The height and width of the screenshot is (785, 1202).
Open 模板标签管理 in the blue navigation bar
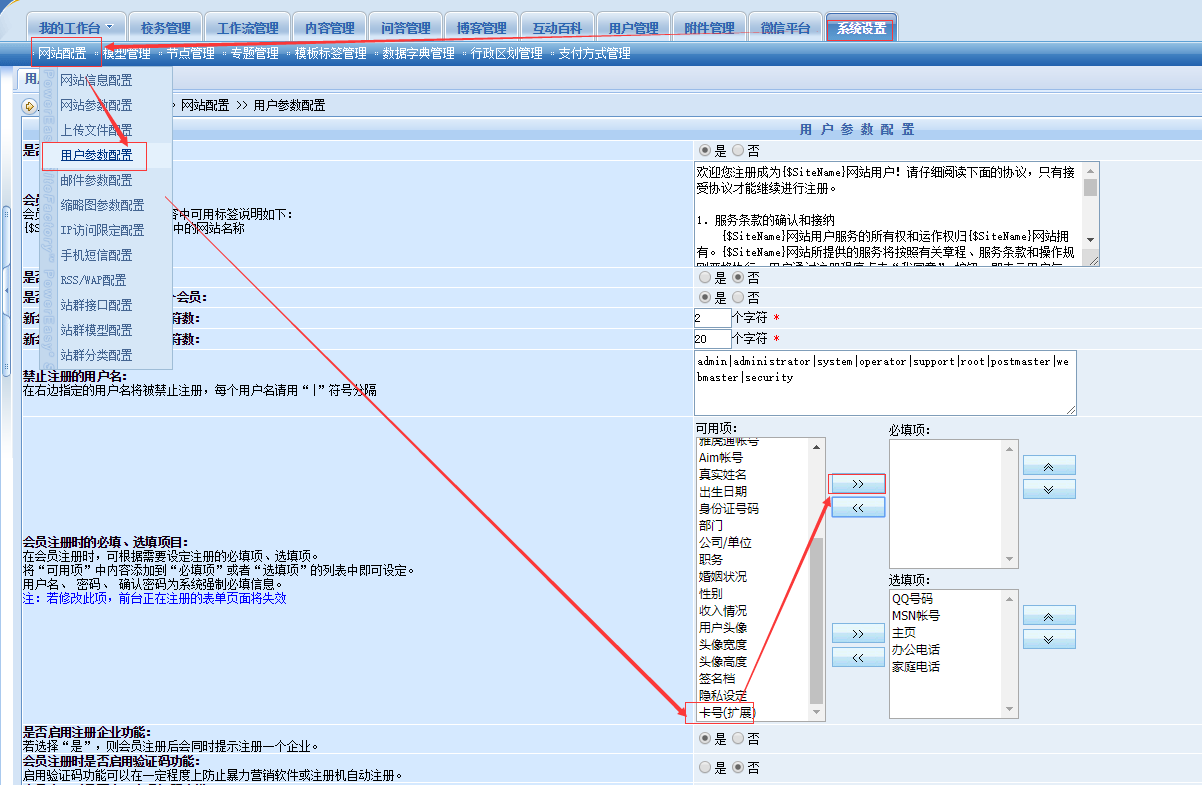pos(330,53)
